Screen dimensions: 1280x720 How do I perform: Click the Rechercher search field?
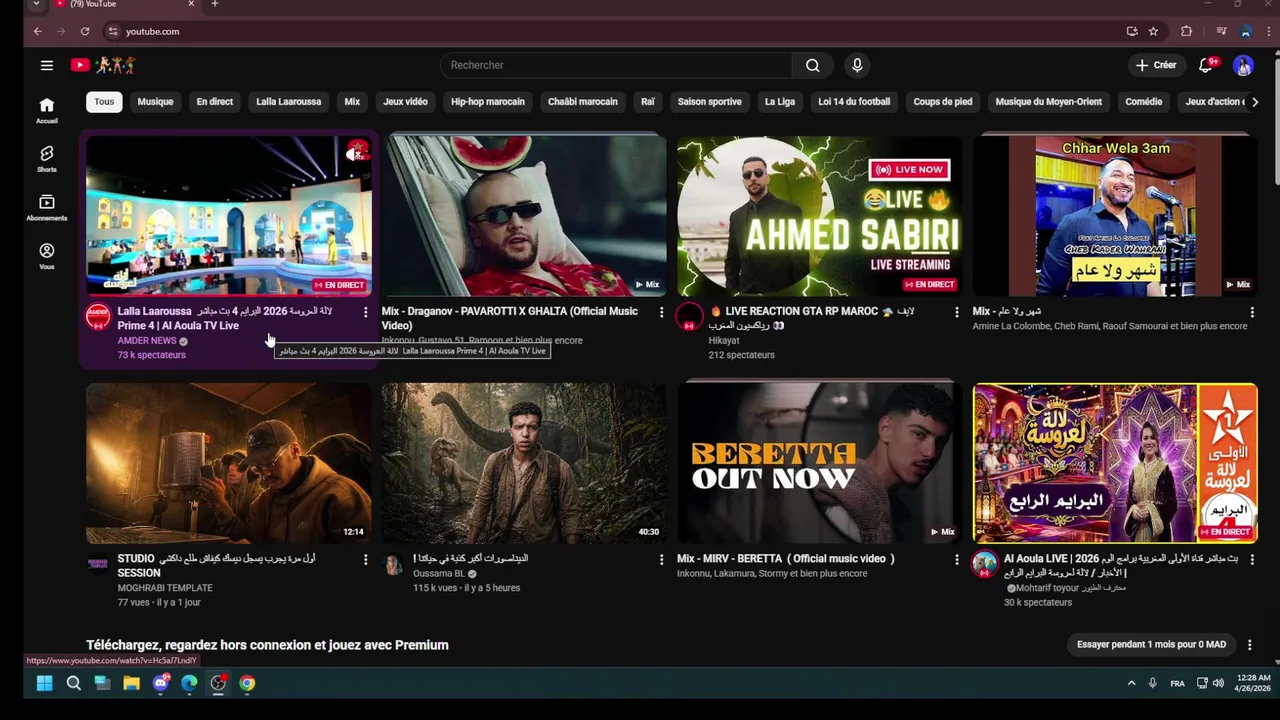point(615,65)
